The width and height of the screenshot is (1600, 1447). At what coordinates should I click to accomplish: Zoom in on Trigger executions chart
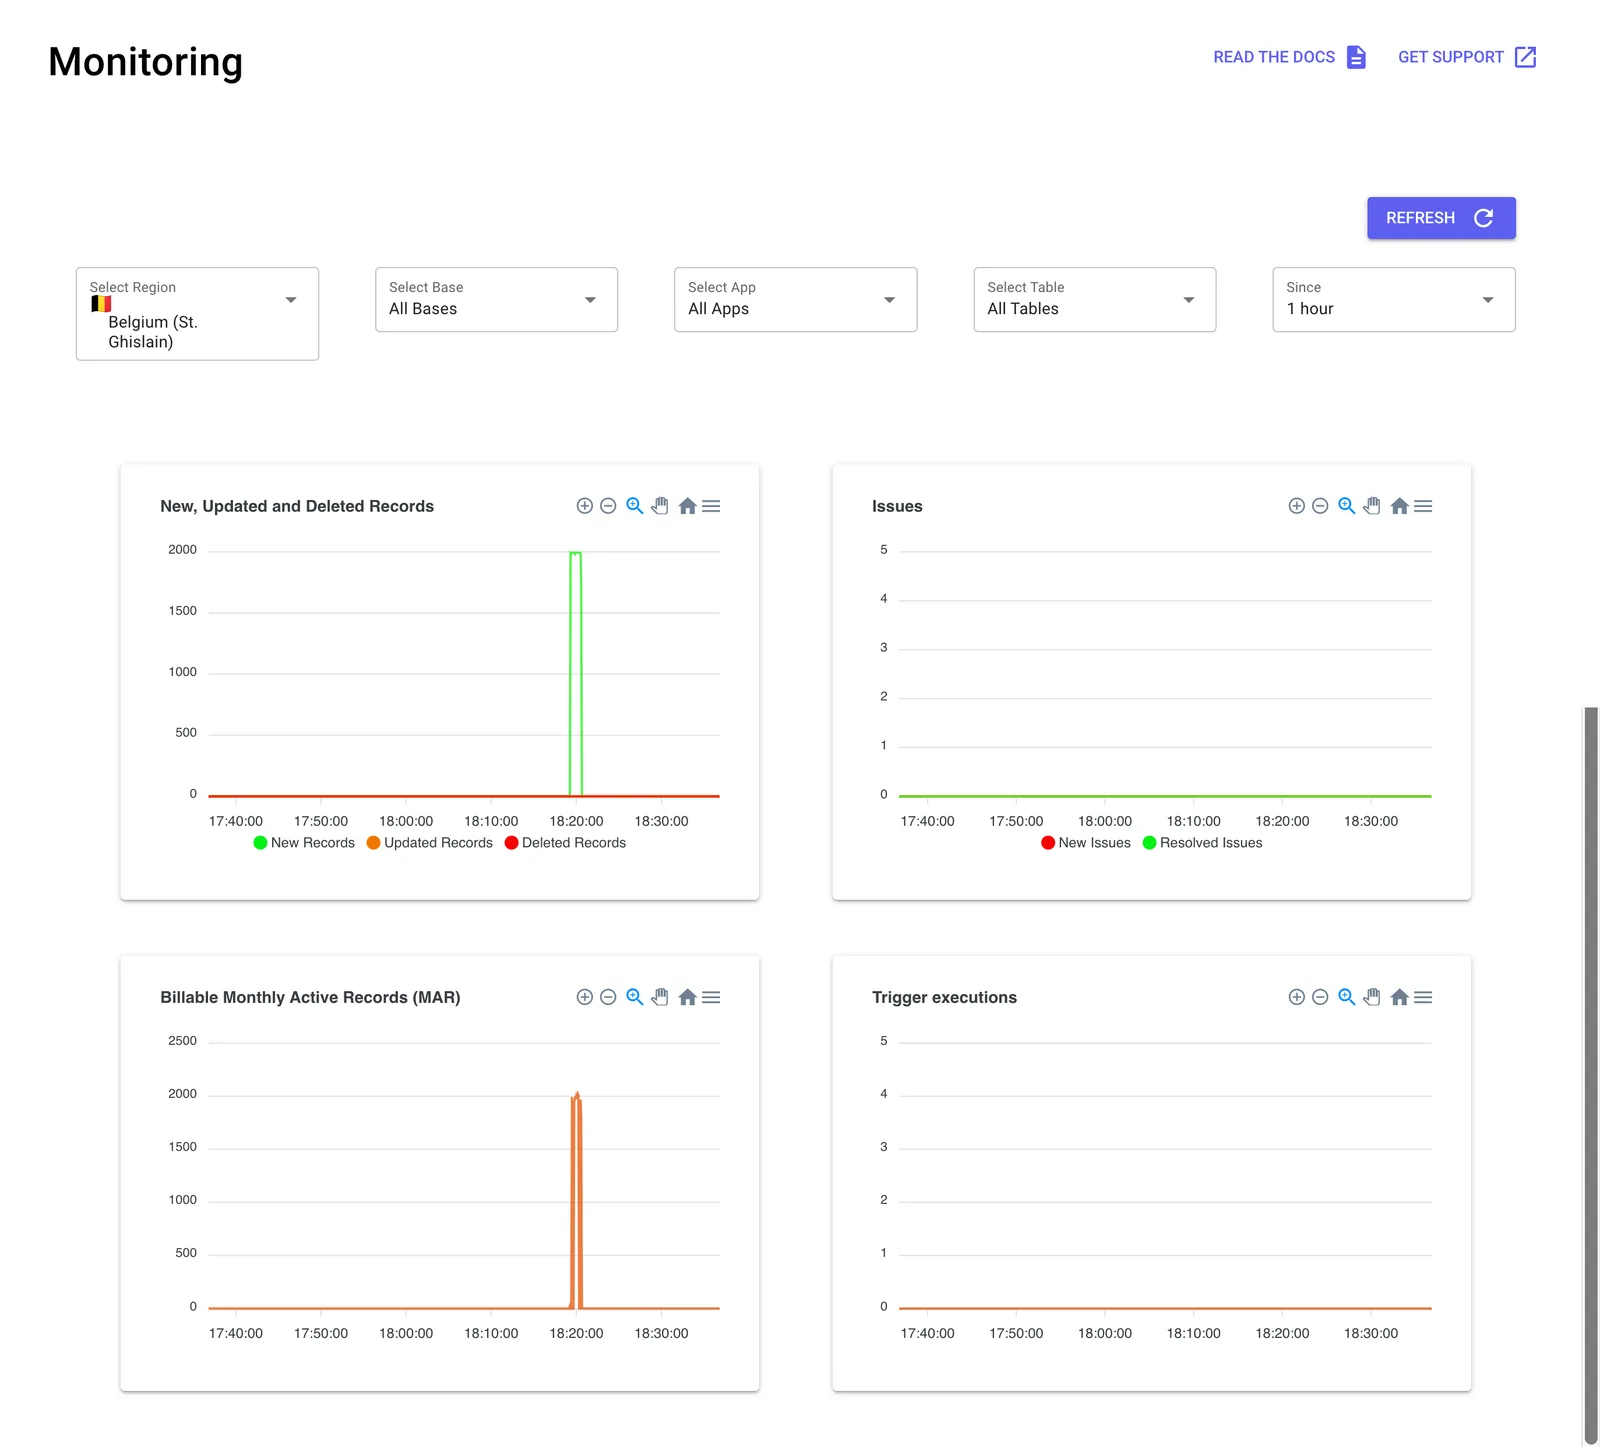point(1297,997)
